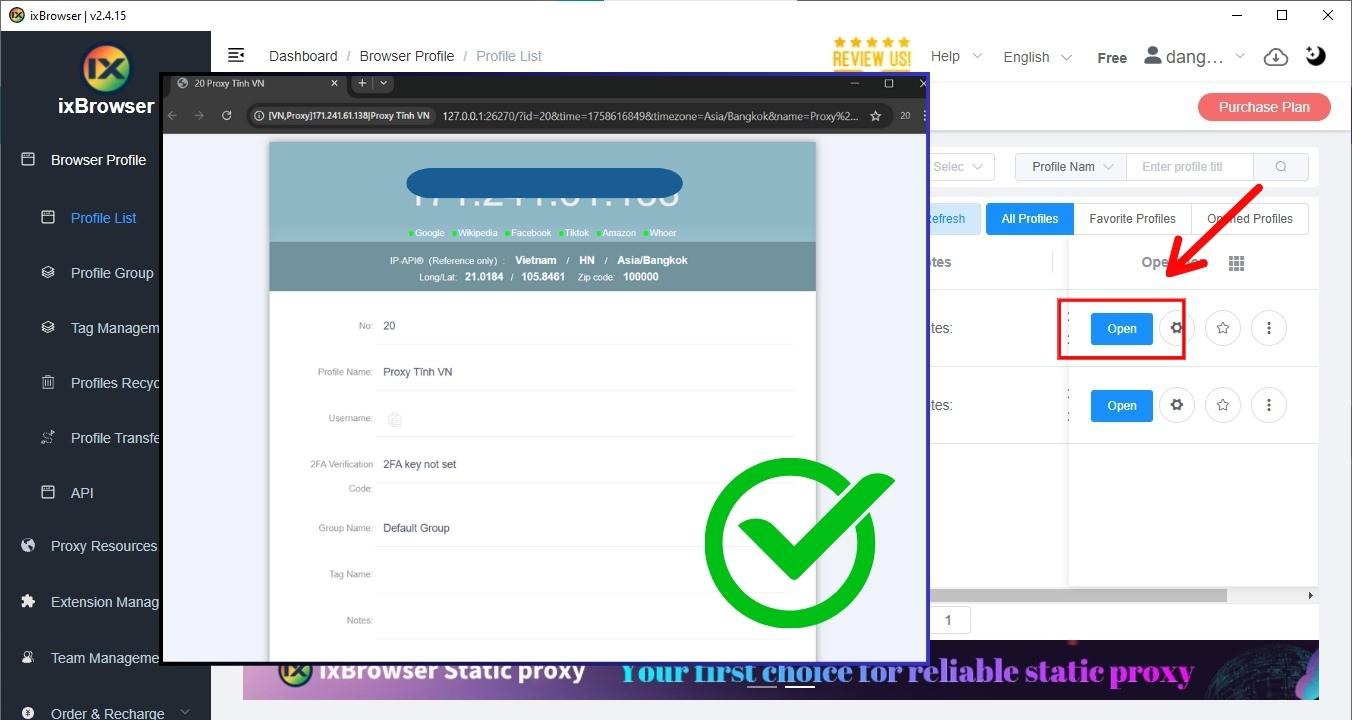Click the search magnifier button
Viewport: 1352px width, 720px height.
(1280, 167)
